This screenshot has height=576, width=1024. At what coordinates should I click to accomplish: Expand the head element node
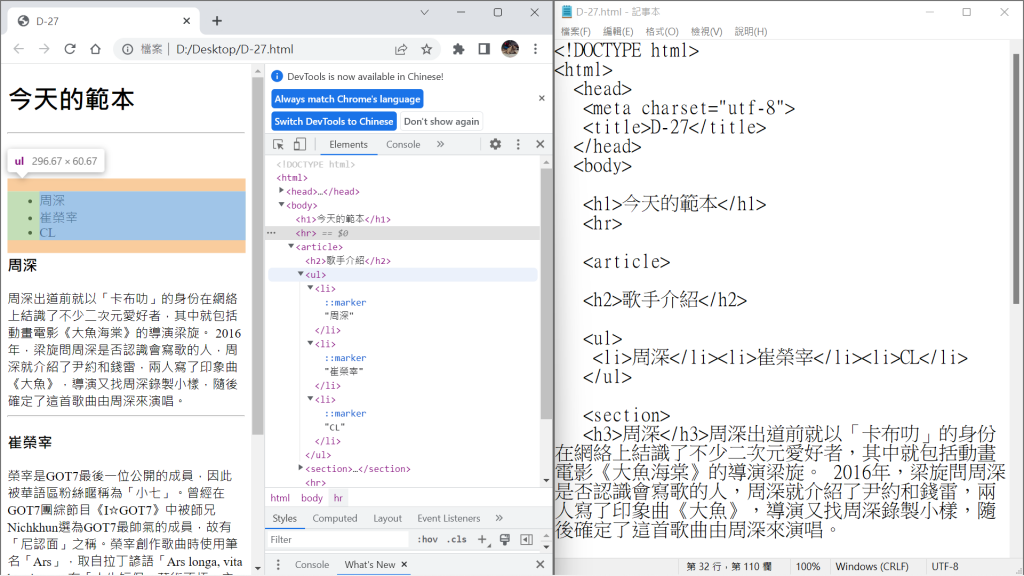[x=281, y=191]
